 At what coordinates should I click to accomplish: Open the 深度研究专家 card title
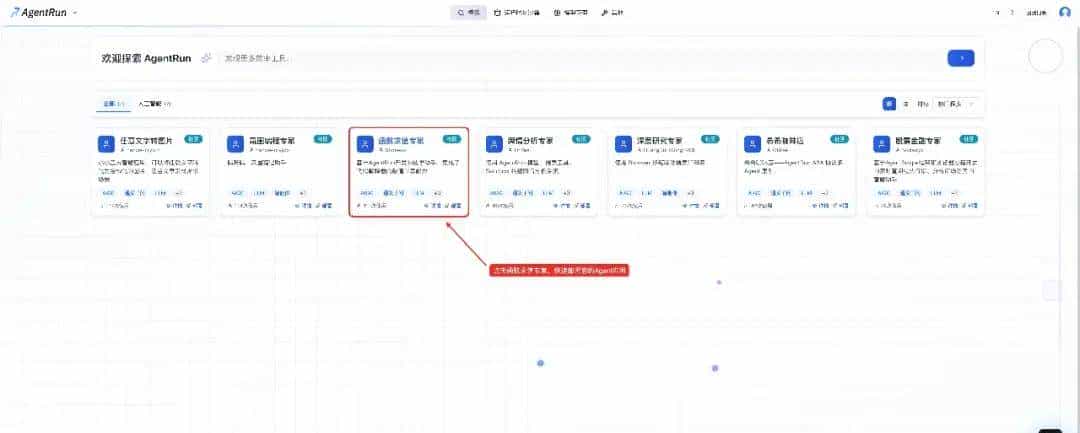click(x=659, y=140)
